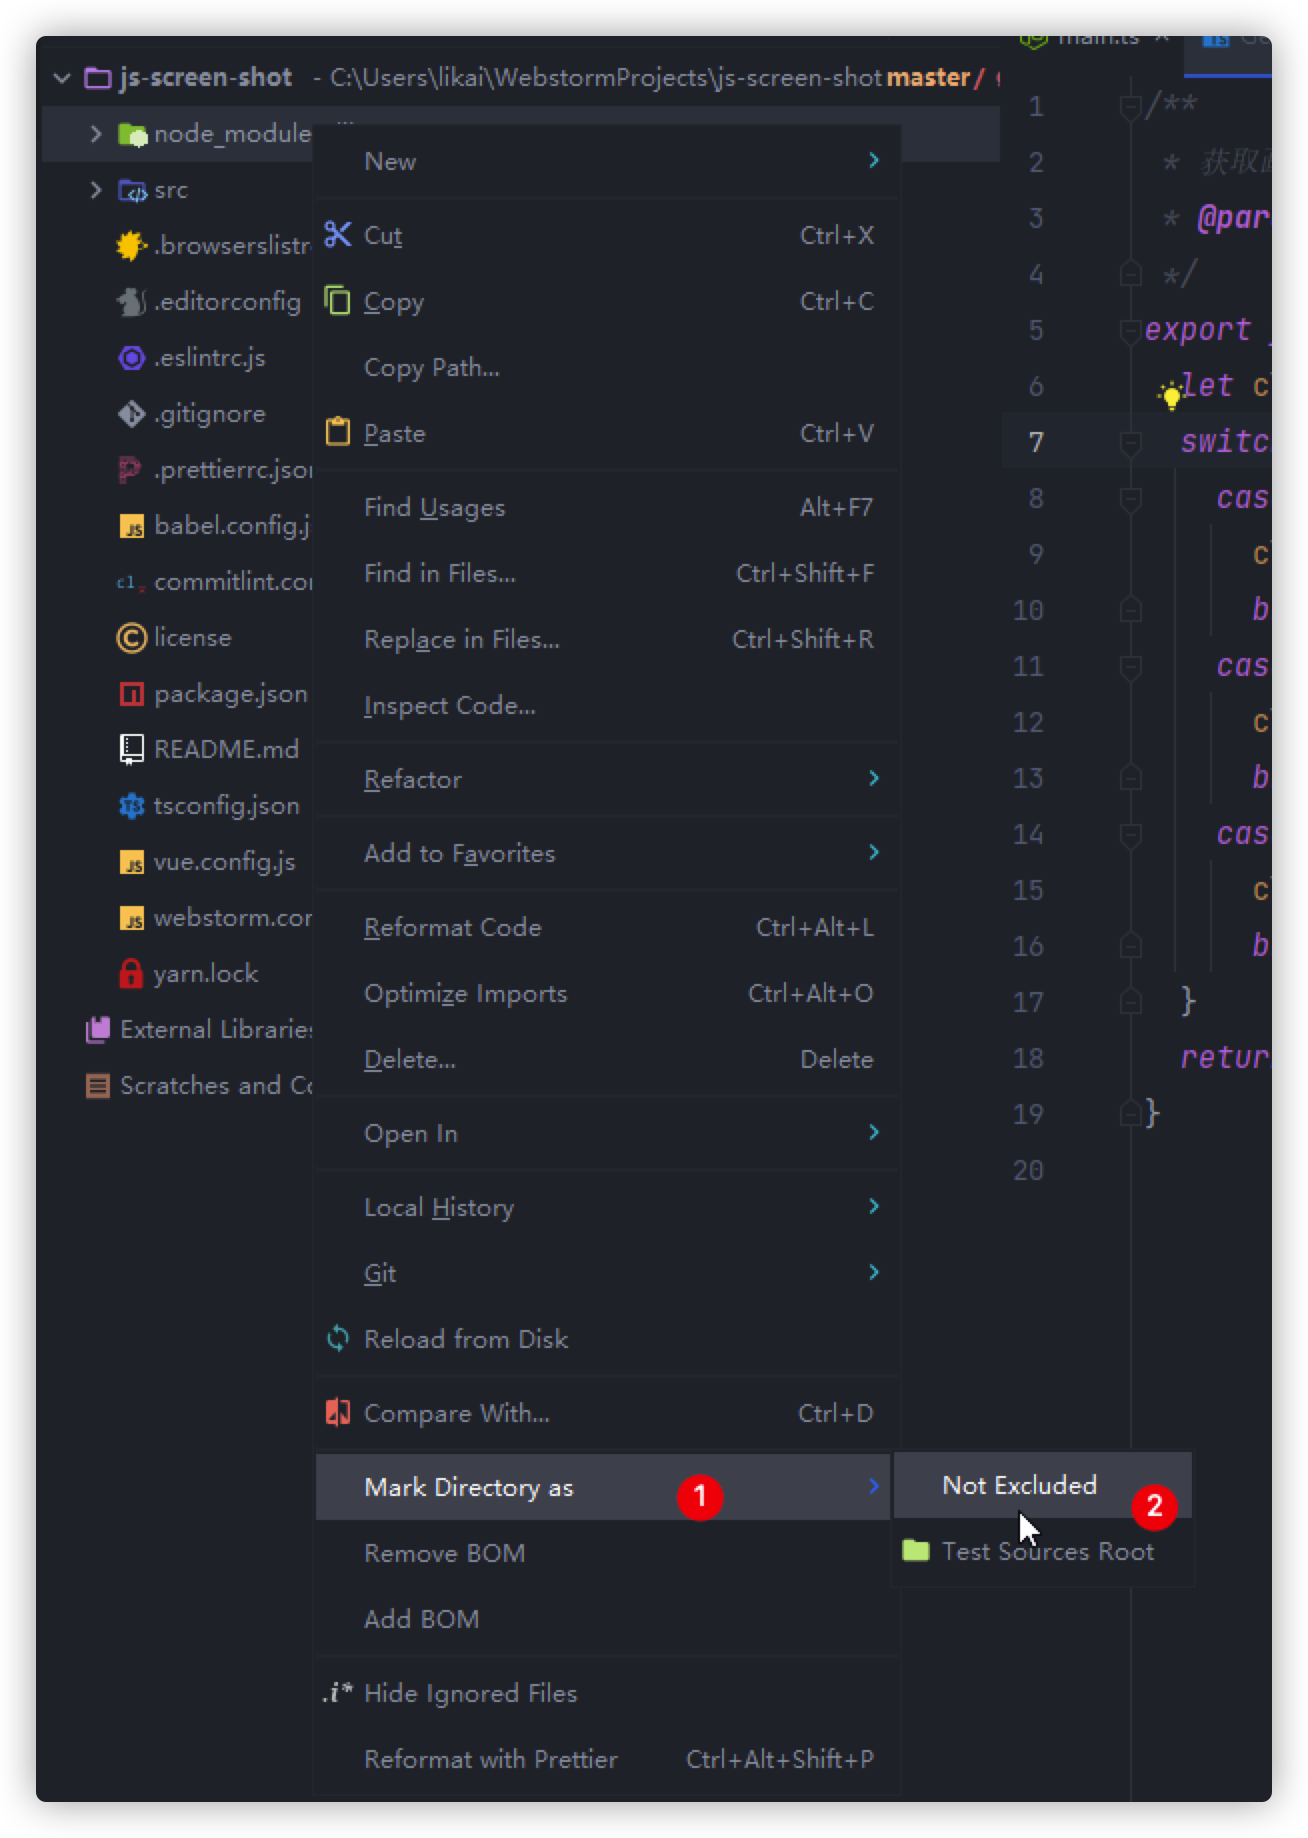Screen dimensions: 1308x1838
Task: Click the README.md markdown icon
Action: coord(131,749)
